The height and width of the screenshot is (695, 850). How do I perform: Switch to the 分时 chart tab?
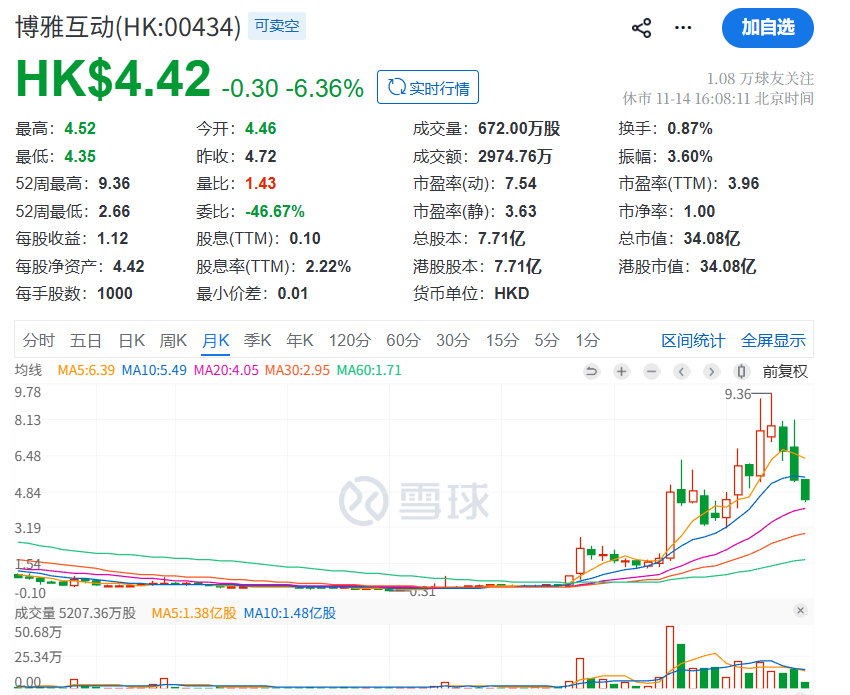pos(39,340)
